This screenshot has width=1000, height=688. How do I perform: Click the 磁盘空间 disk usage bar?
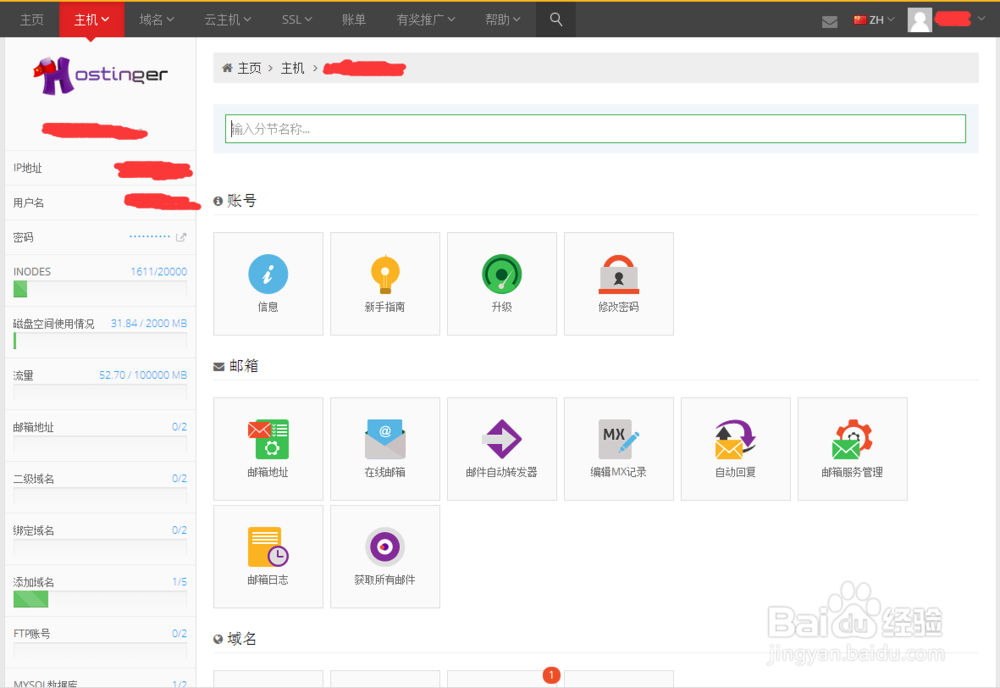coord(100,340)
